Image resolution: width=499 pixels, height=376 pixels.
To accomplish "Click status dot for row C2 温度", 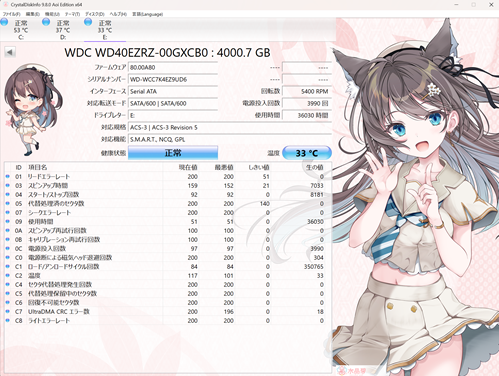I will 8,275.
